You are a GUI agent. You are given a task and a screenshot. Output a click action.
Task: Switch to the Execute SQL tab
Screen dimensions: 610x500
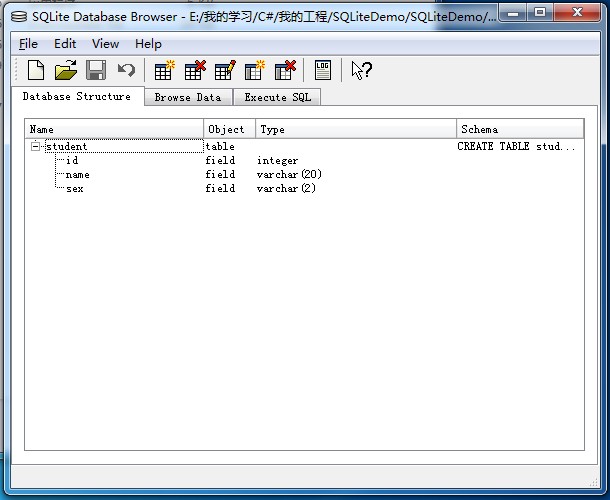(x=277, y=97)
